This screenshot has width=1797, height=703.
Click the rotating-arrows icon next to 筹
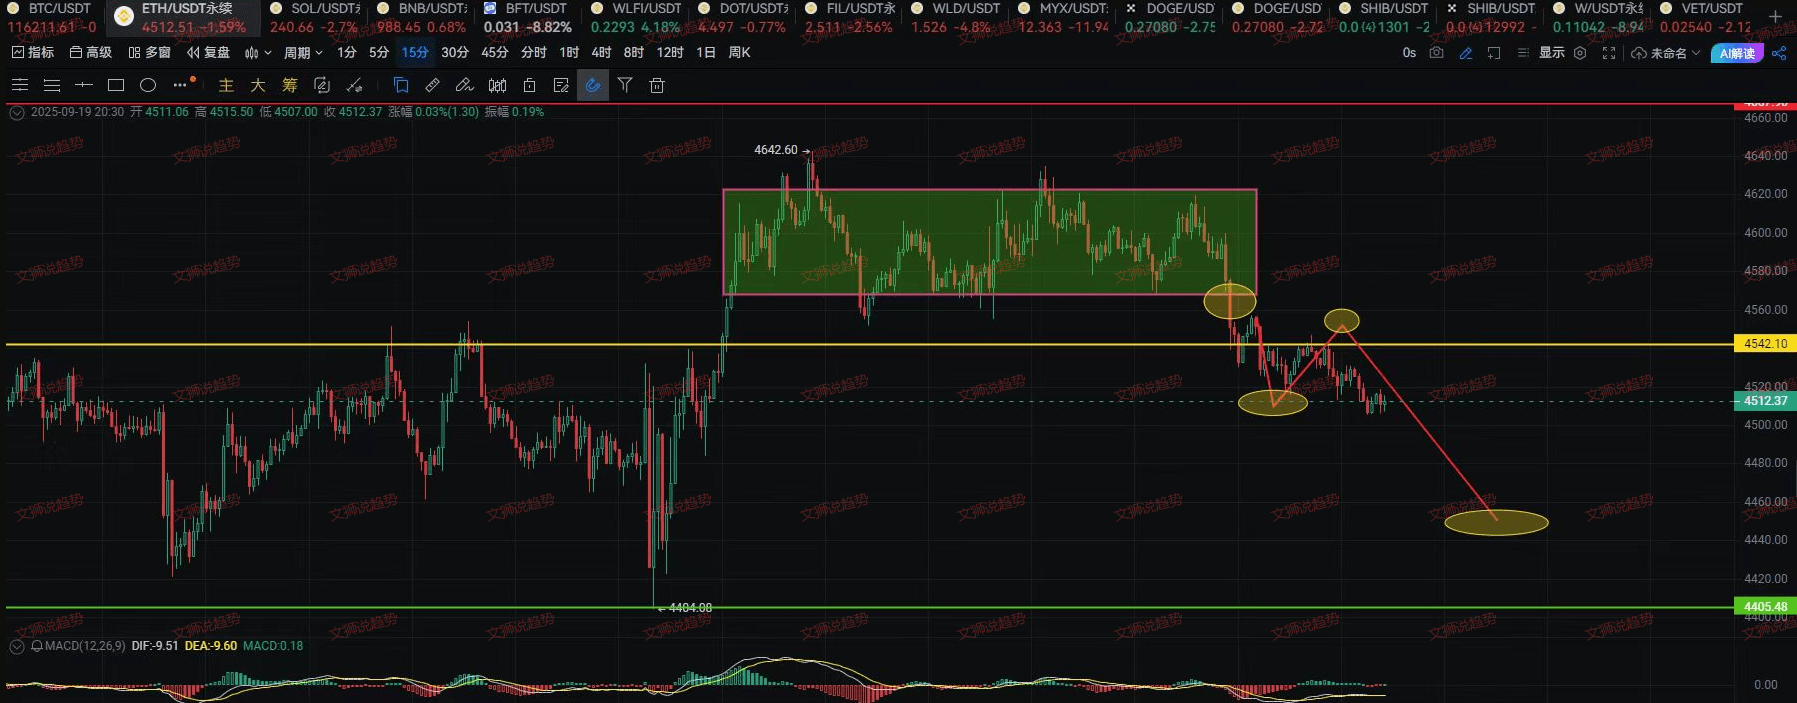(322, 85)
